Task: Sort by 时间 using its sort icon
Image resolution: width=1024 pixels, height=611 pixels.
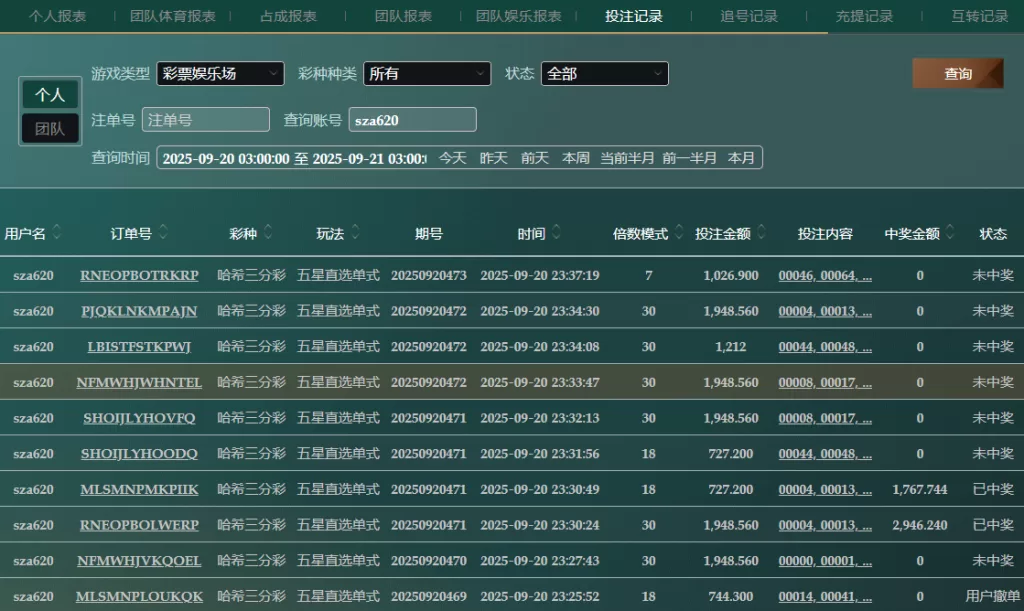Action: tap(556, 234)
